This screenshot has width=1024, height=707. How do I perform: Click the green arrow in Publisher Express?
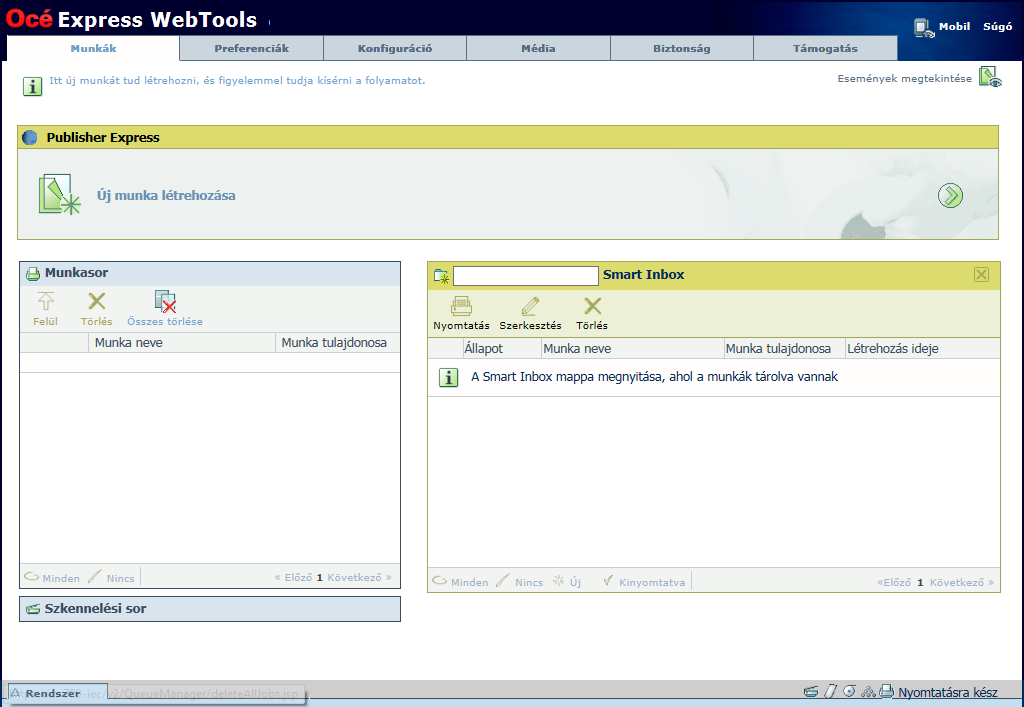(950, 195)
